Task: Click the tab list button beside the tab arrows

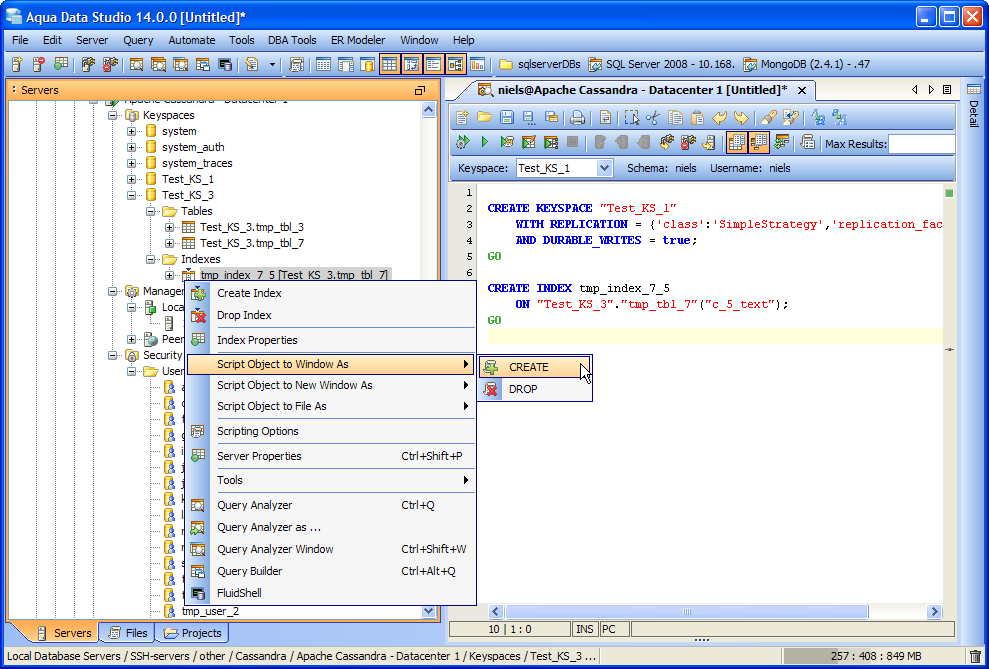Action: pyautogui.click(x=947, y=90)
